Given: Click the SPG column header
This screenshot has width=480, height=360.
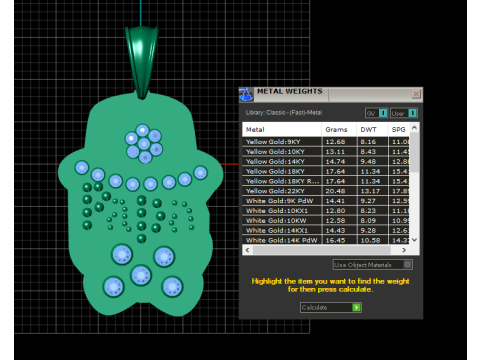Looking at the screenshot, I should pyautogui.click(x=399, y=129).
